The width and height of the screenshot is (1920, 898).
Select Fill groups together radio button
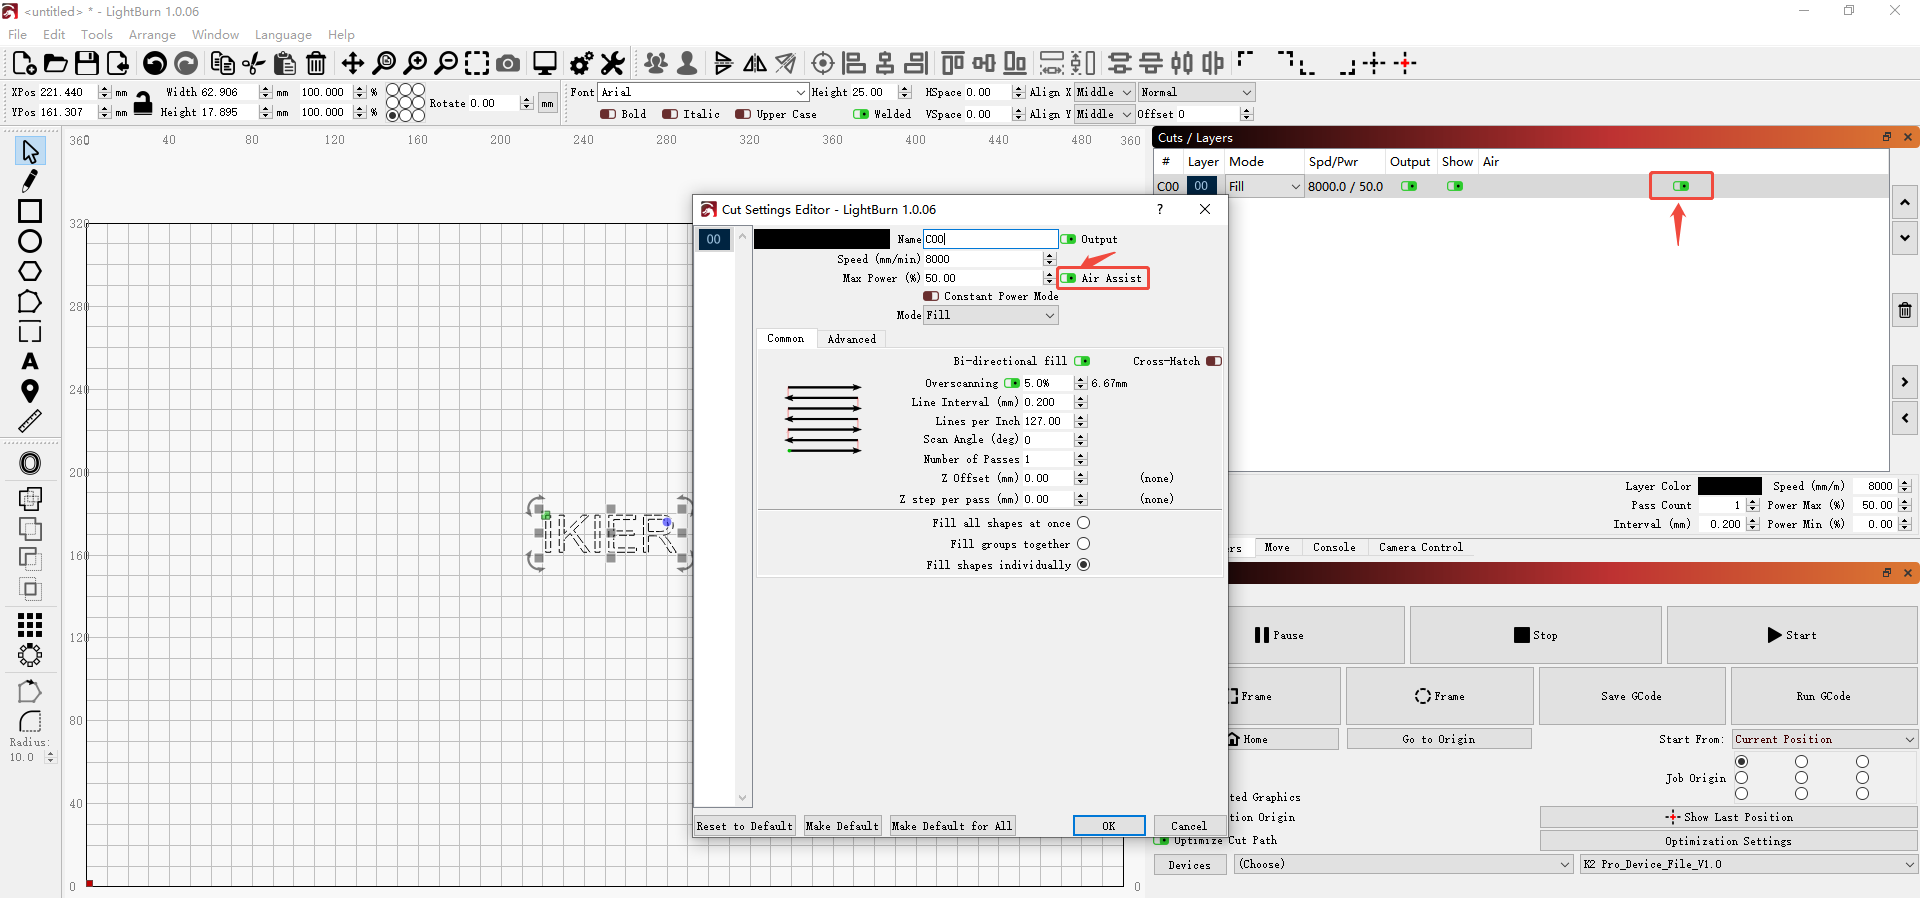(1083, 544)
